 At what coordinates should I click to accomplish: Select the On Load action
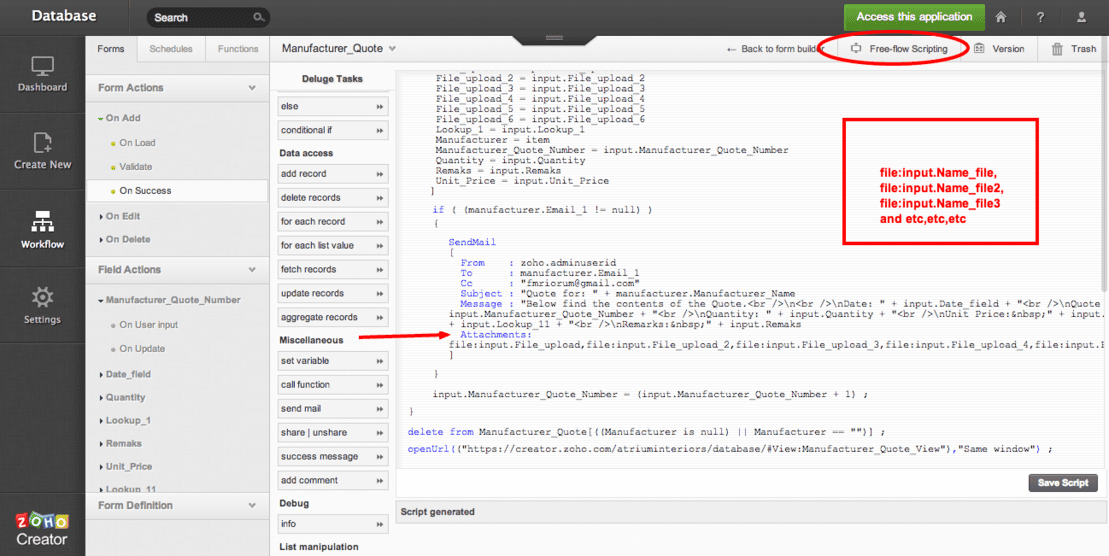click(x=137, y=143)
